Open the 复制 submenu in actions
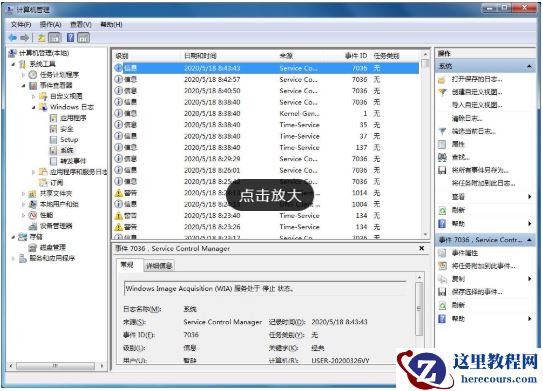This screenshot has width=543, height=391. pos(529,279)
